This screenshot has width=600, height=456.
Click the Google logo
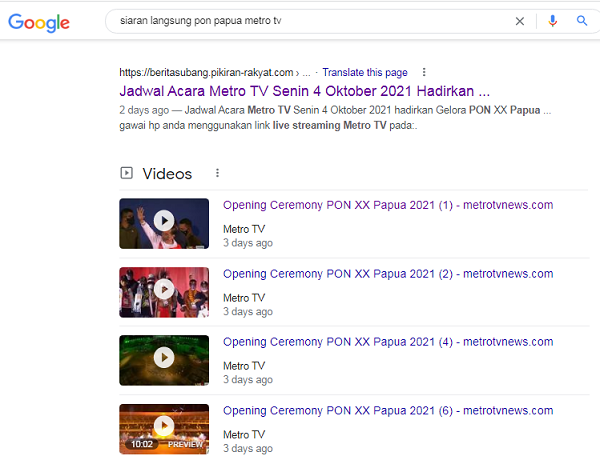coord(39,22)
